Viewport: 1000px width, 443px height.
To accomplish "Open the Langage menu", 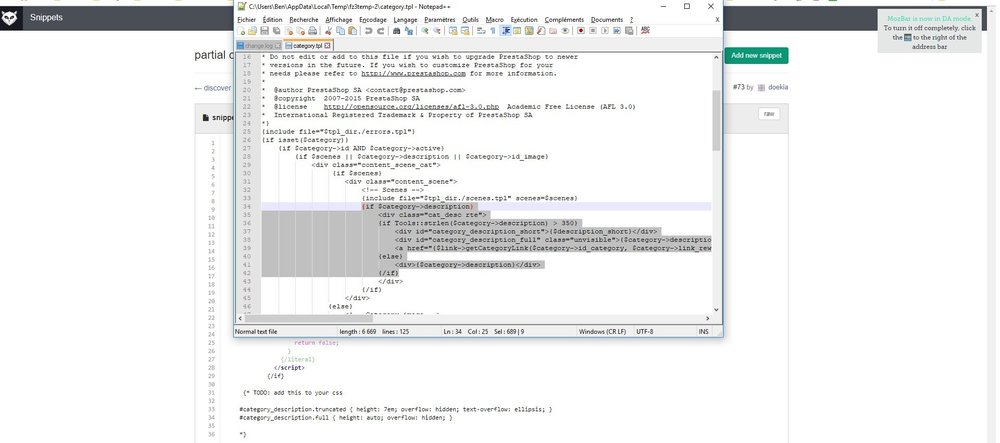I will coord(405,19).
